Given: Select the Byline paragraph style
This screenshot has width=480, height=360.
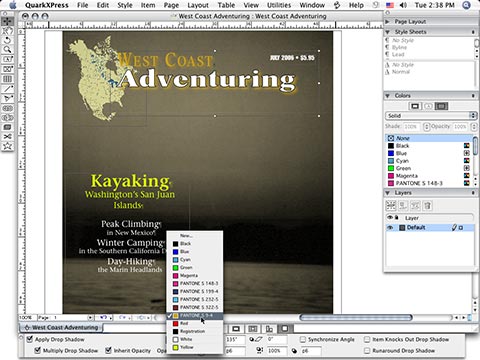Looking at the screenshot, I should [x=399, y=47].
